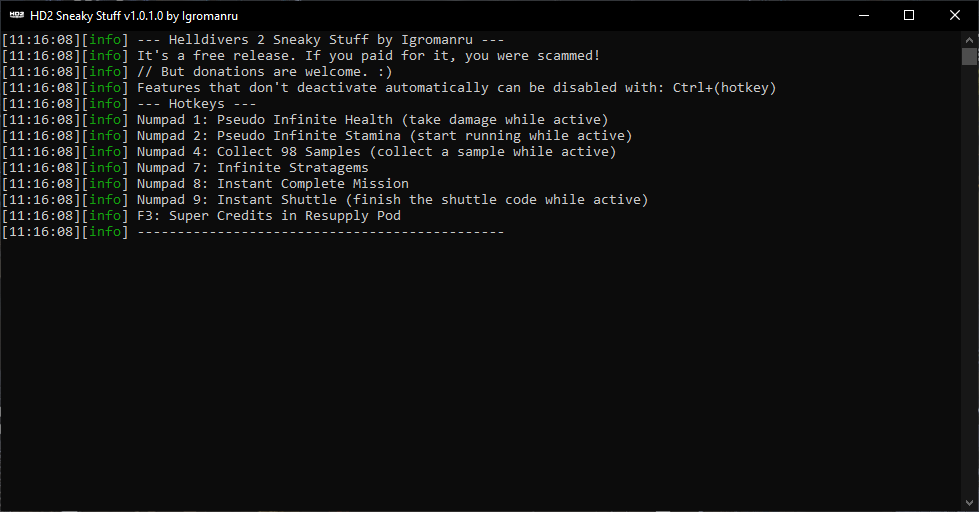
Task: Click the scrollbar down arrow
Action: (969, 503)
